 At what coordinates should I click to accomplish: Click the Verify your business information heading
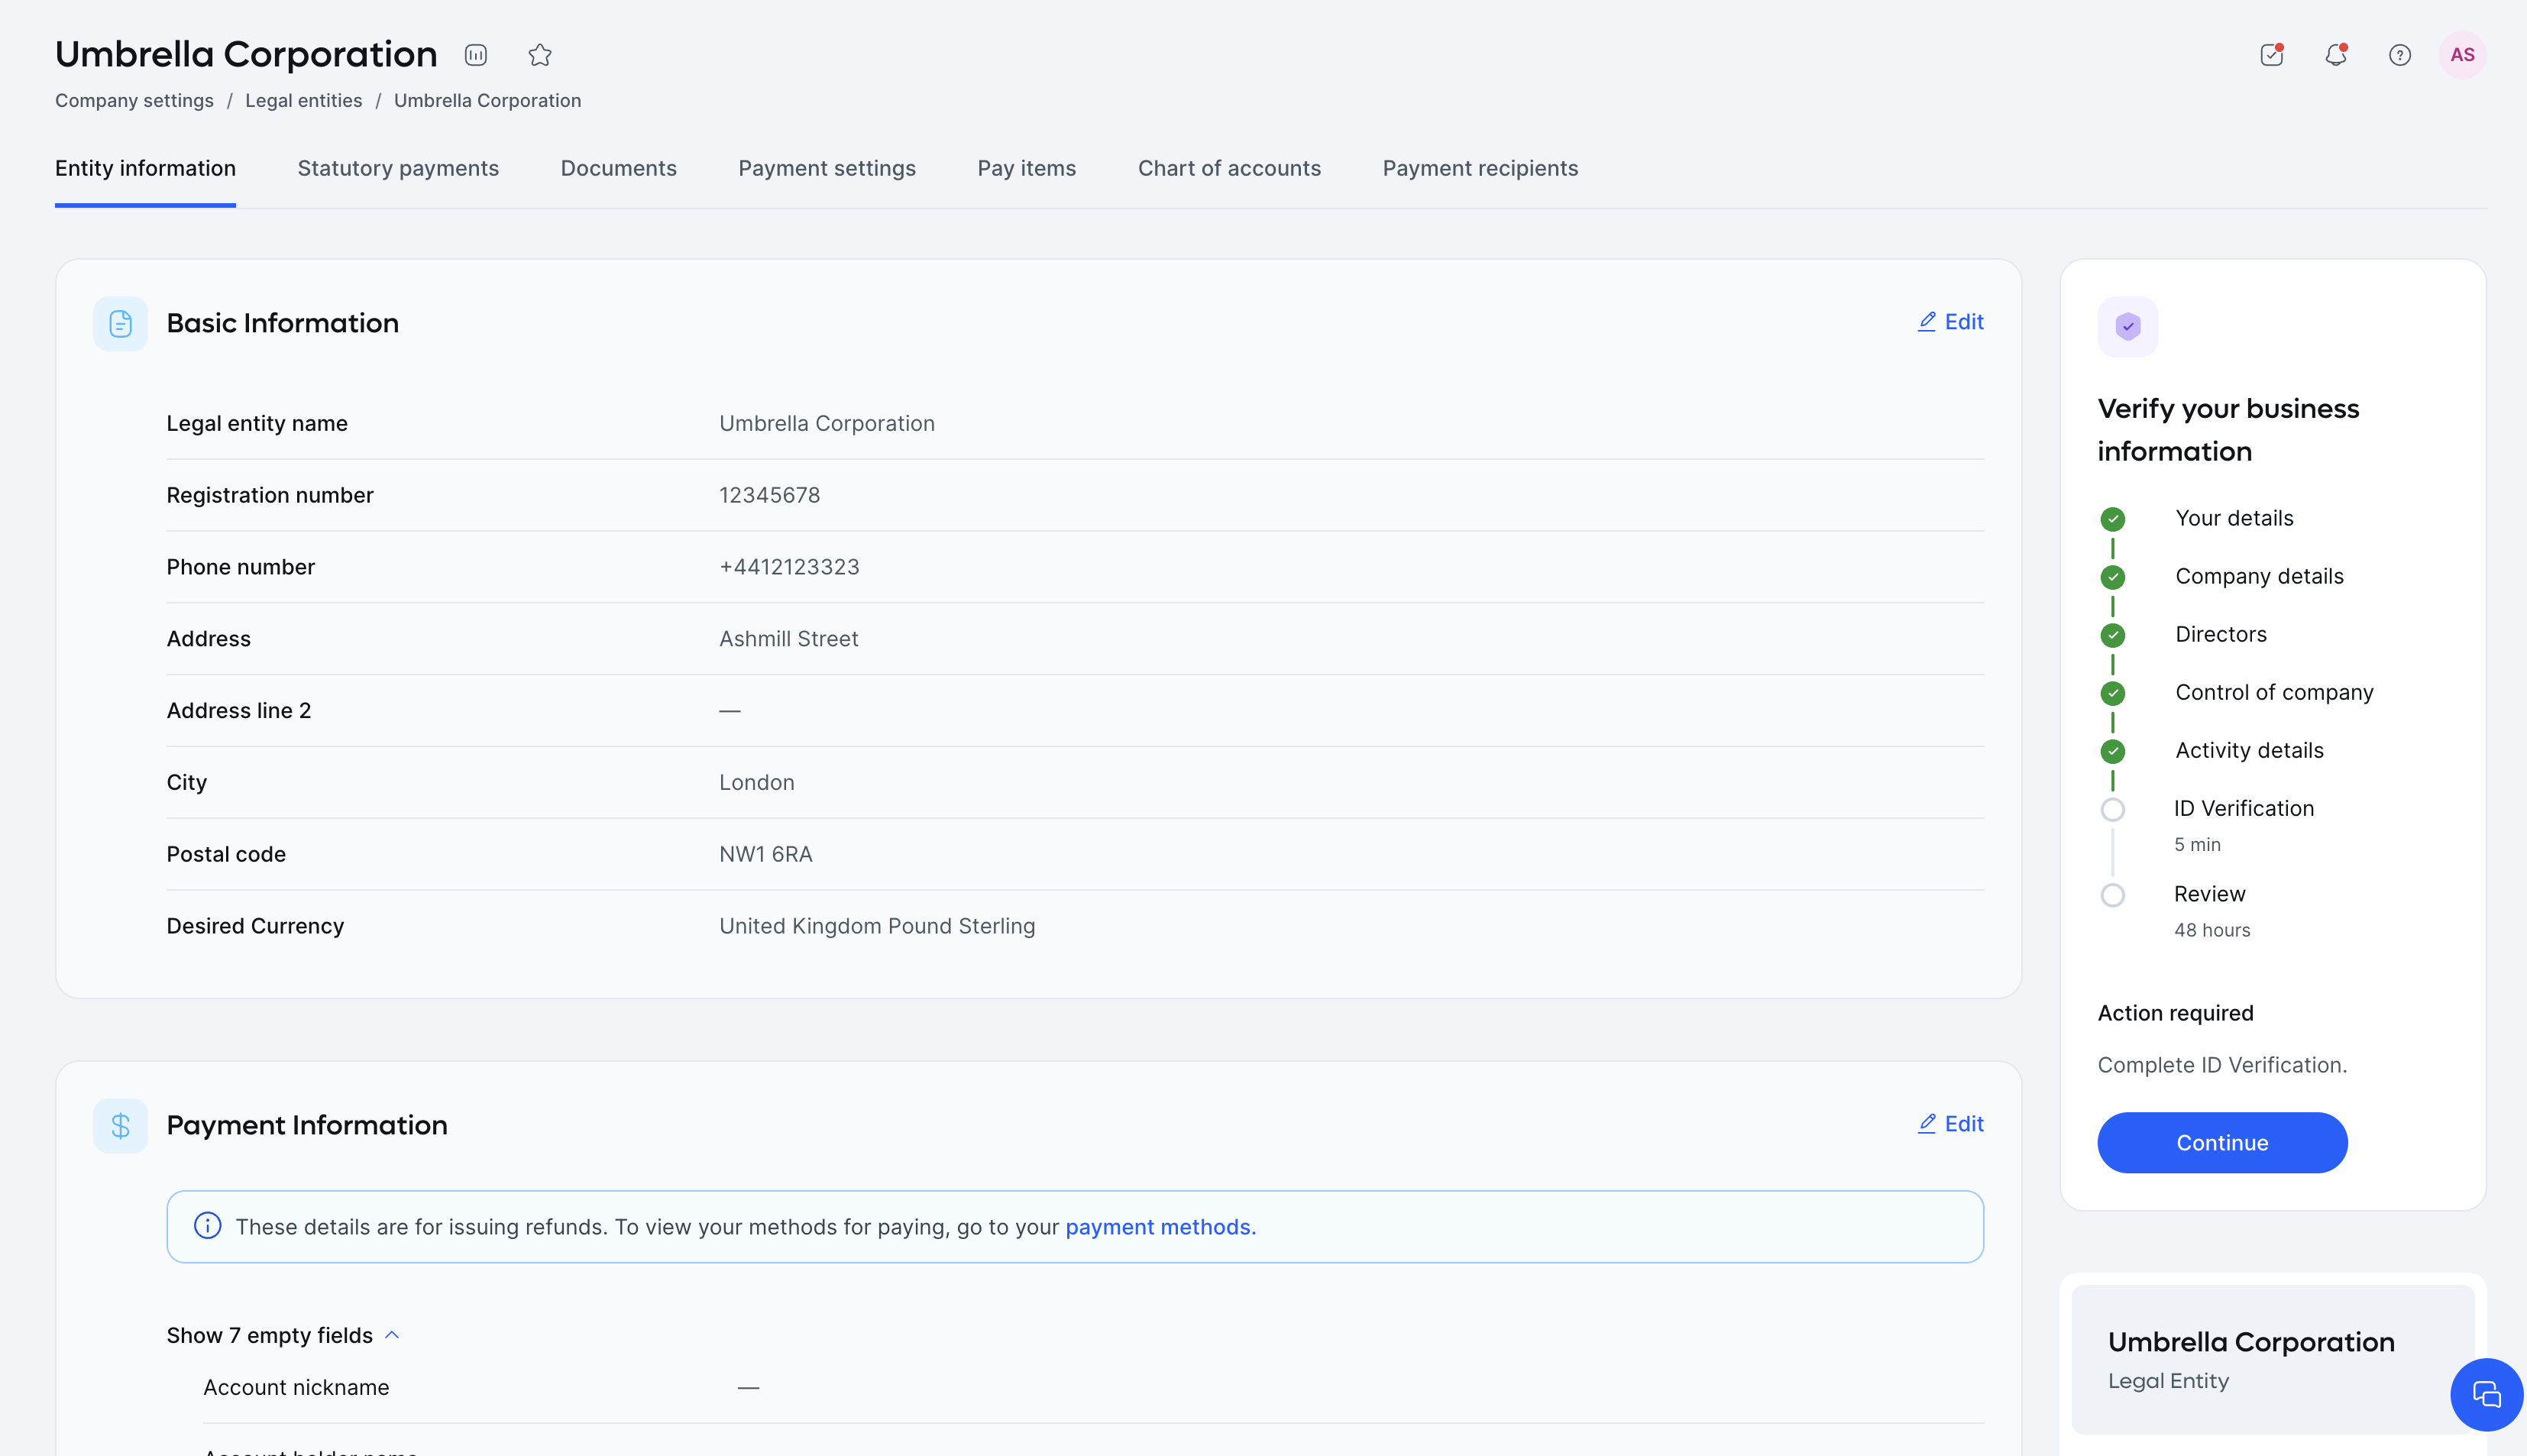coord(2228,430)
